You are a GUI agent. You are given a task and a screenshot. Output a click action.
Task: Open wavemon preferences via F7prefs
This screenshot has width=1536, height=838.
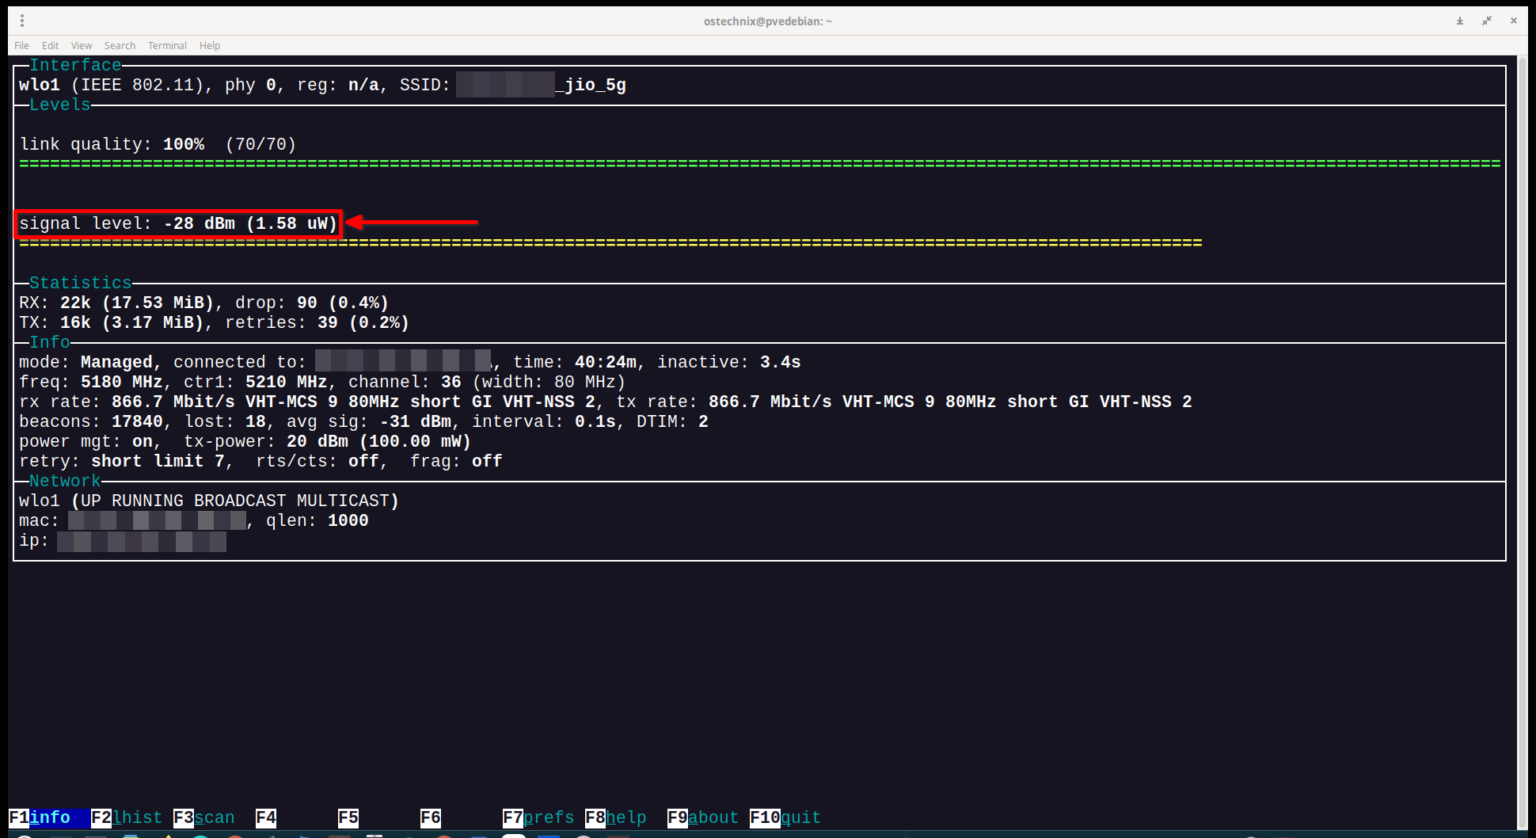click(x=540, y=817)
